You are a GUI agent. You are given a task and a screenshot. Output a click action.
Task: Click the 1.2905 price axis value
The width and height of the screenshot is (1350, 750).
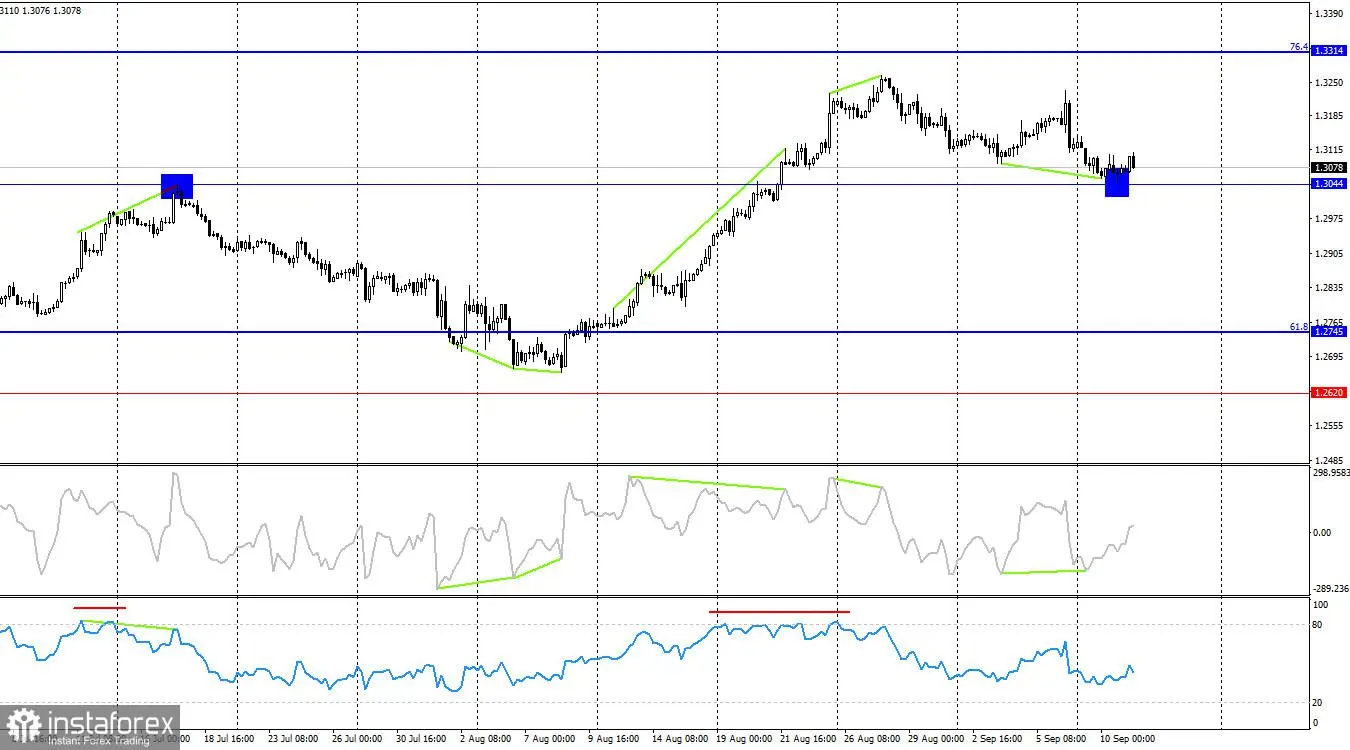(1331, 254)
